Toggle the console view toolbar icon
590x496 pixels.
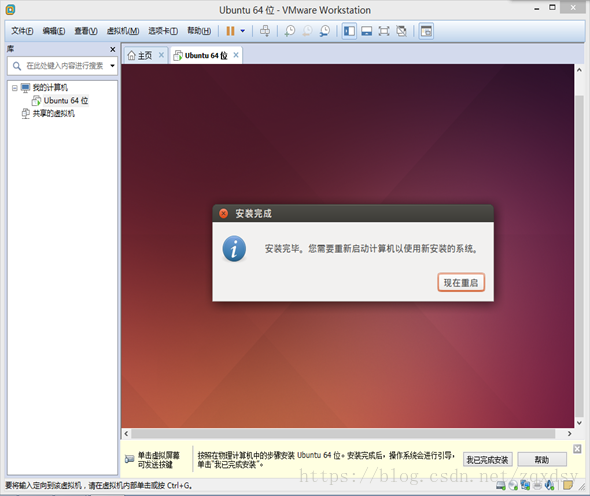coord(426,31)
